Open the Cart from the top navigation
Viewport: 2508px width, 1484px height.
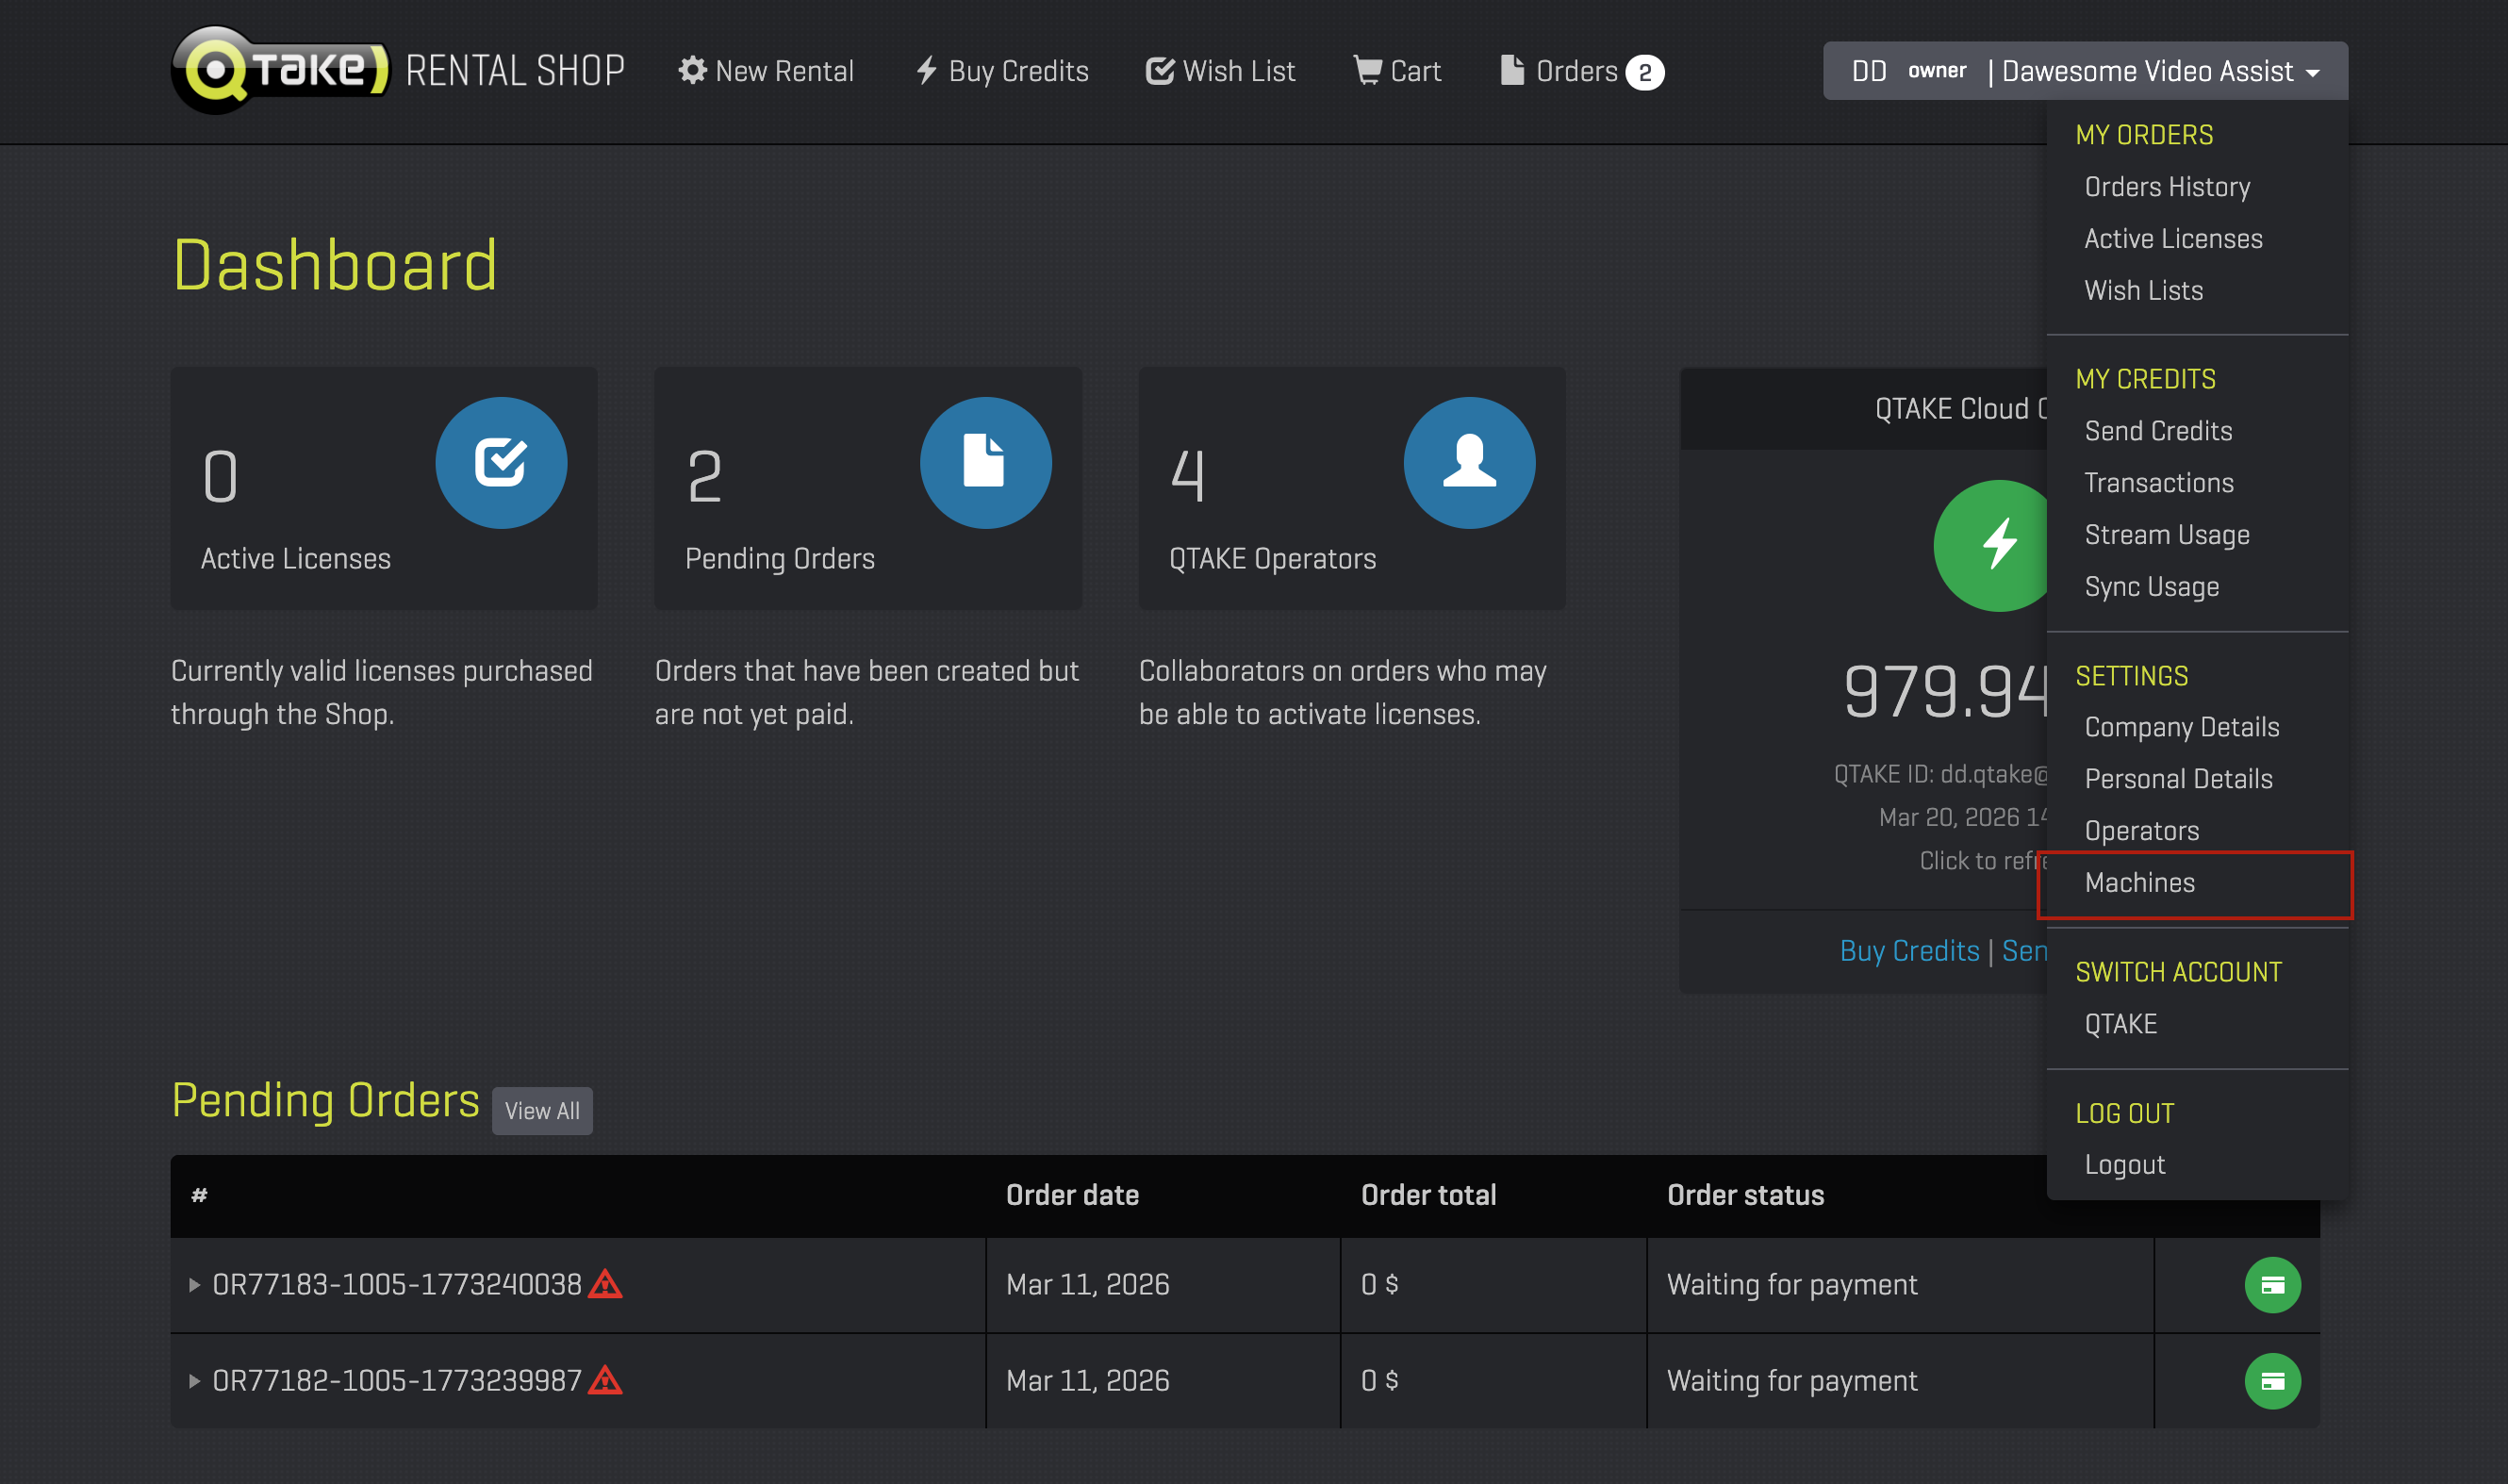pos(1397,71)
